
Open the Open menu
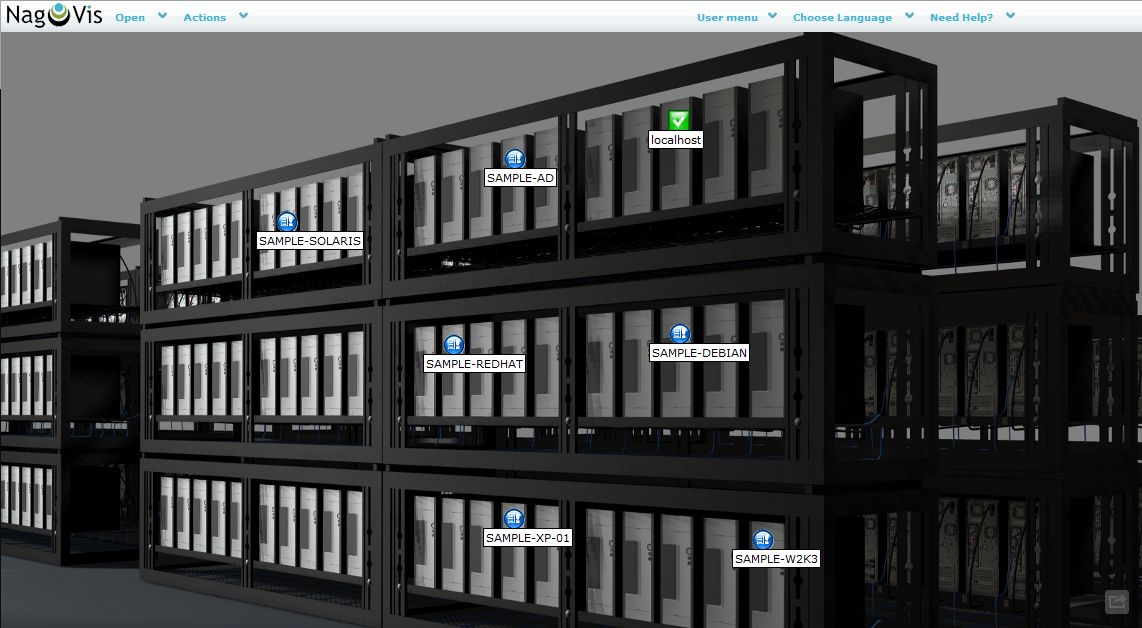[x=130, y=17]
